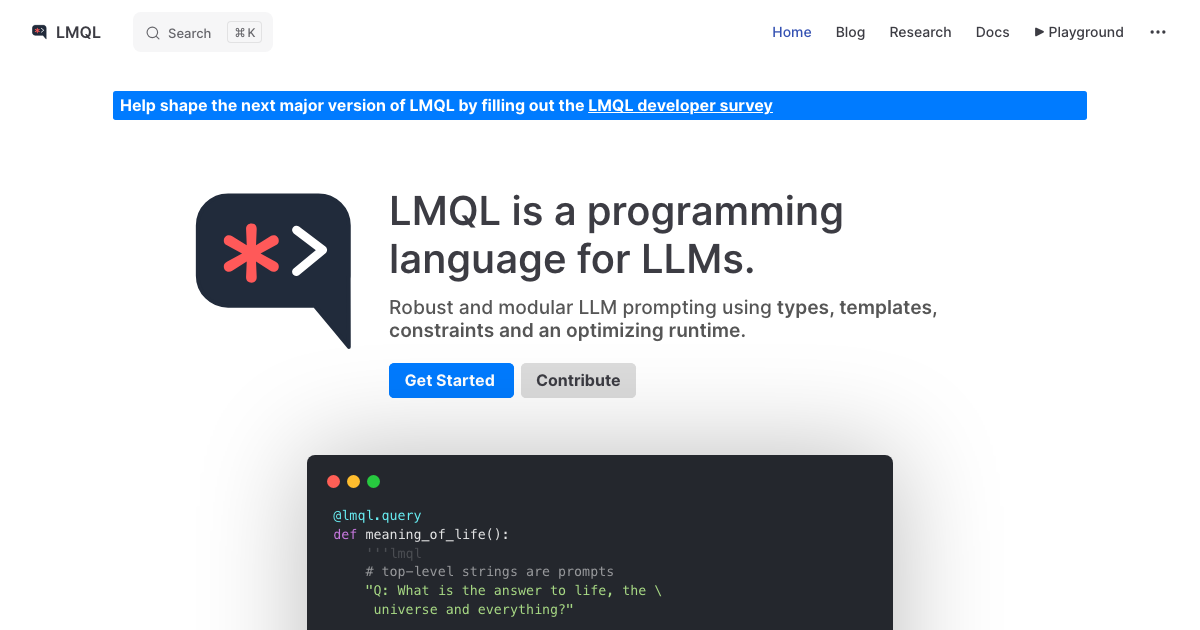Click the LMQL logo icon in navbar

coord(39,32)
